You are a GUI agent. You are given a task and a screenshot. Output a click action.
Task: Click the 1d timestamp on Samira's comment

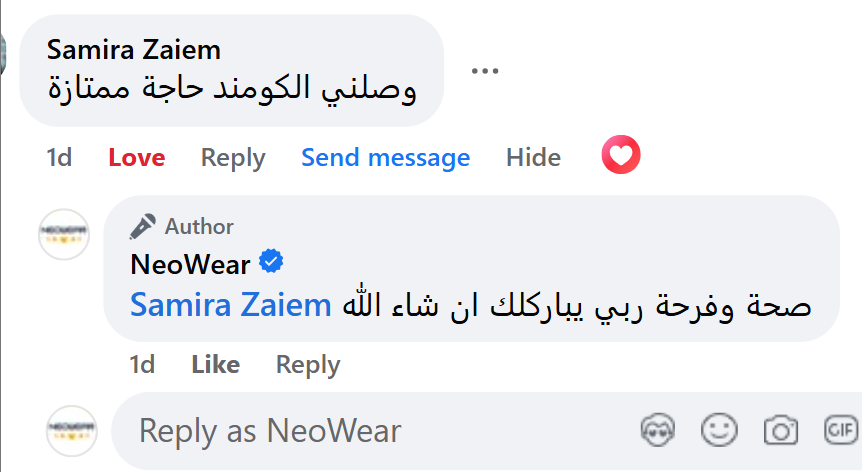point(59,157)
